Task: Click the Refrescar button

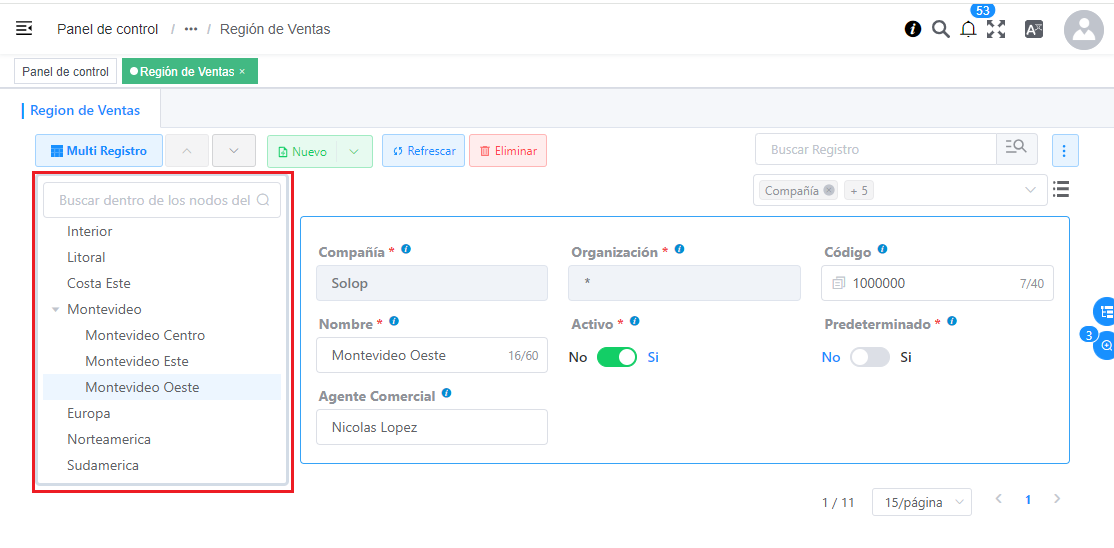Action: tap(423, 151)
